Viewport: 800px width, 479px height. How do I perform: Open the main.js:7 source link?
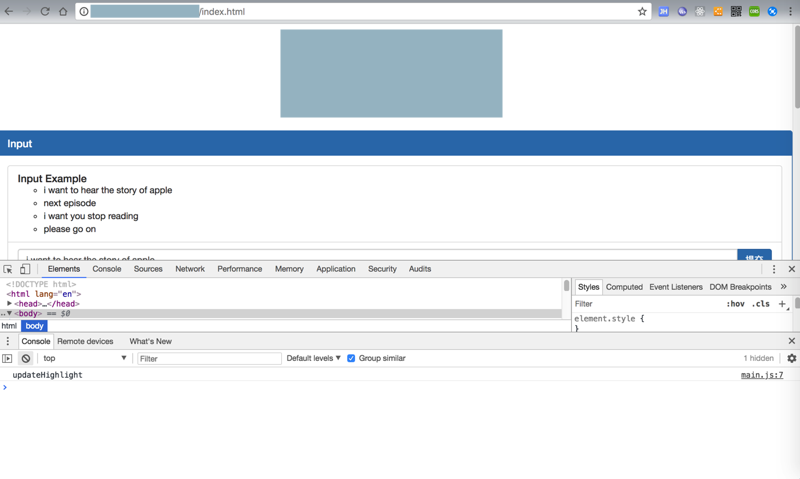point(762,375)
